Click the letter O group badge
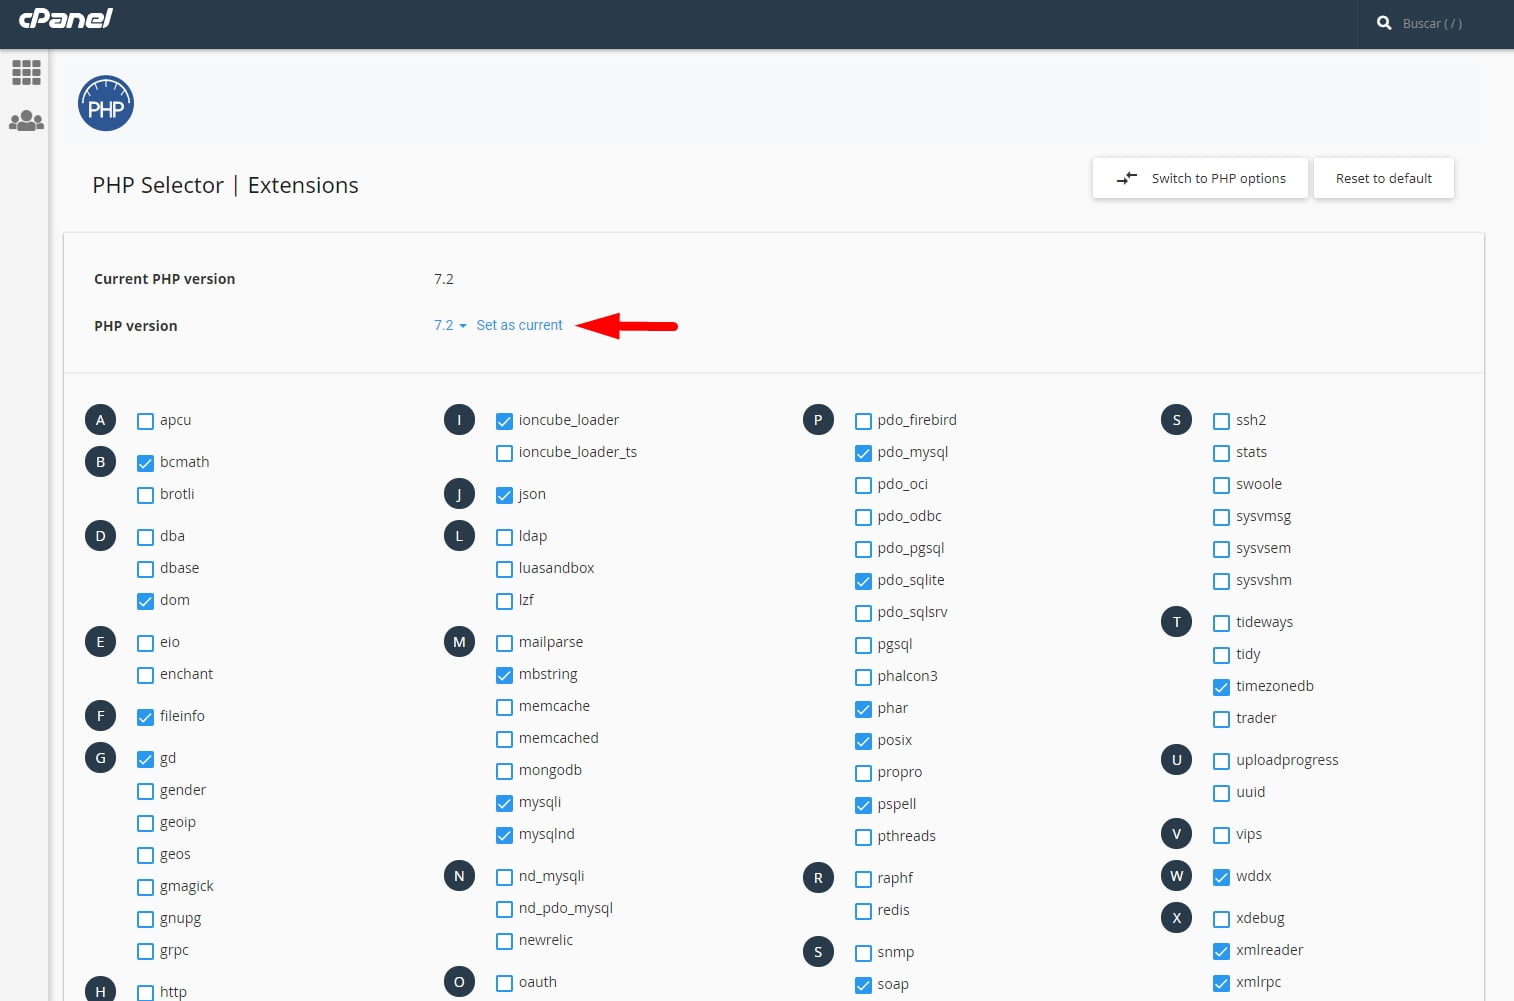This screenshot has height=1001, width=1514. [459, 982]
